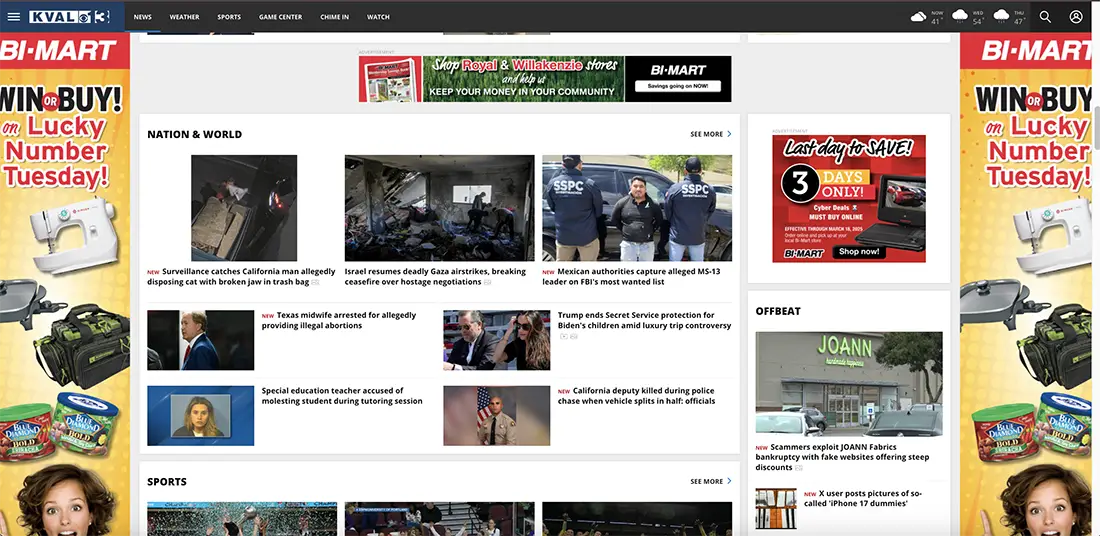Open the Trump ends Secret Service protection headline

point(644,321)
